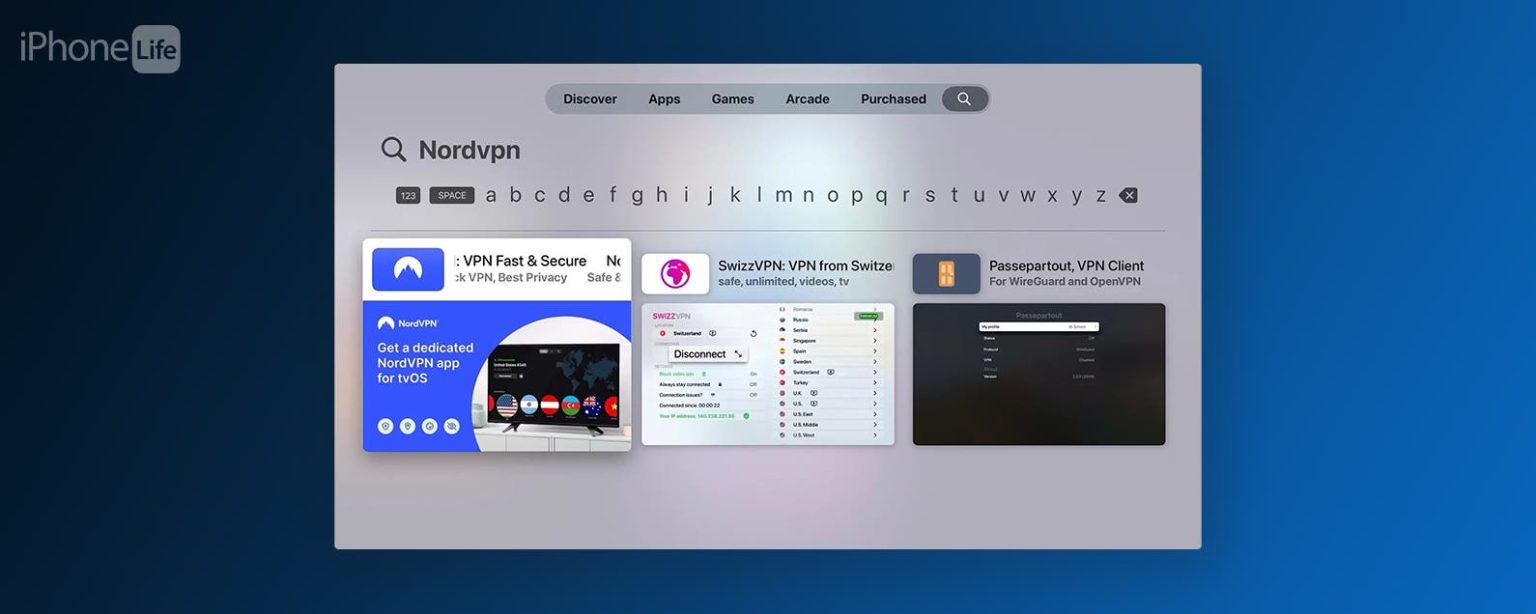Click 'For WireGuard and OpenVPN' subtitle
The height and width of the screenshot is (614, 1536).
(1063, 282)
